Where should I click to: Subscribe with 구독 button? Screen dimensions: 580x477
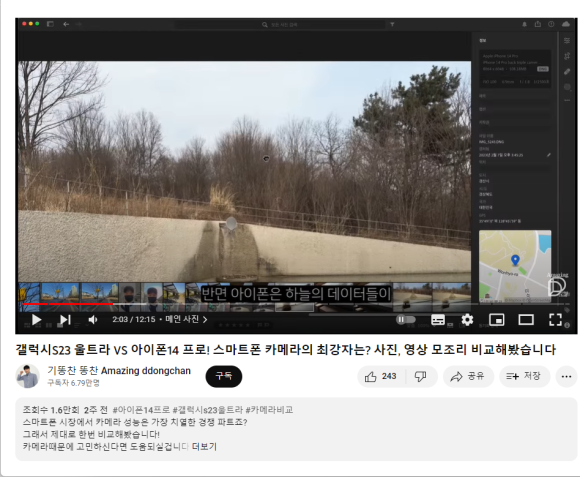[224, 376]
